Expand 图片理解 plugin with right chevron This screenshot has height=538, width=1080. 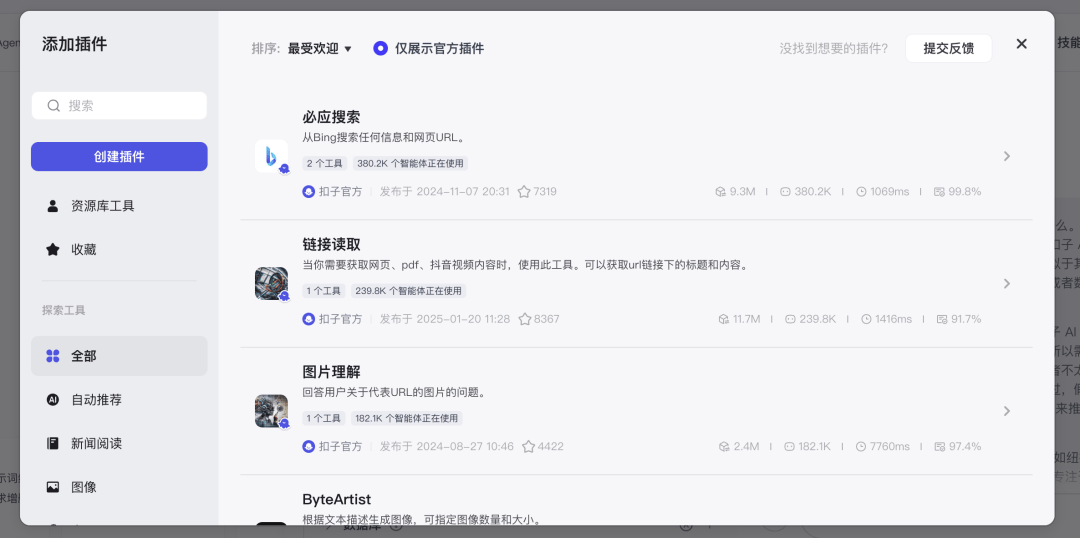[x=1007, y=411]
